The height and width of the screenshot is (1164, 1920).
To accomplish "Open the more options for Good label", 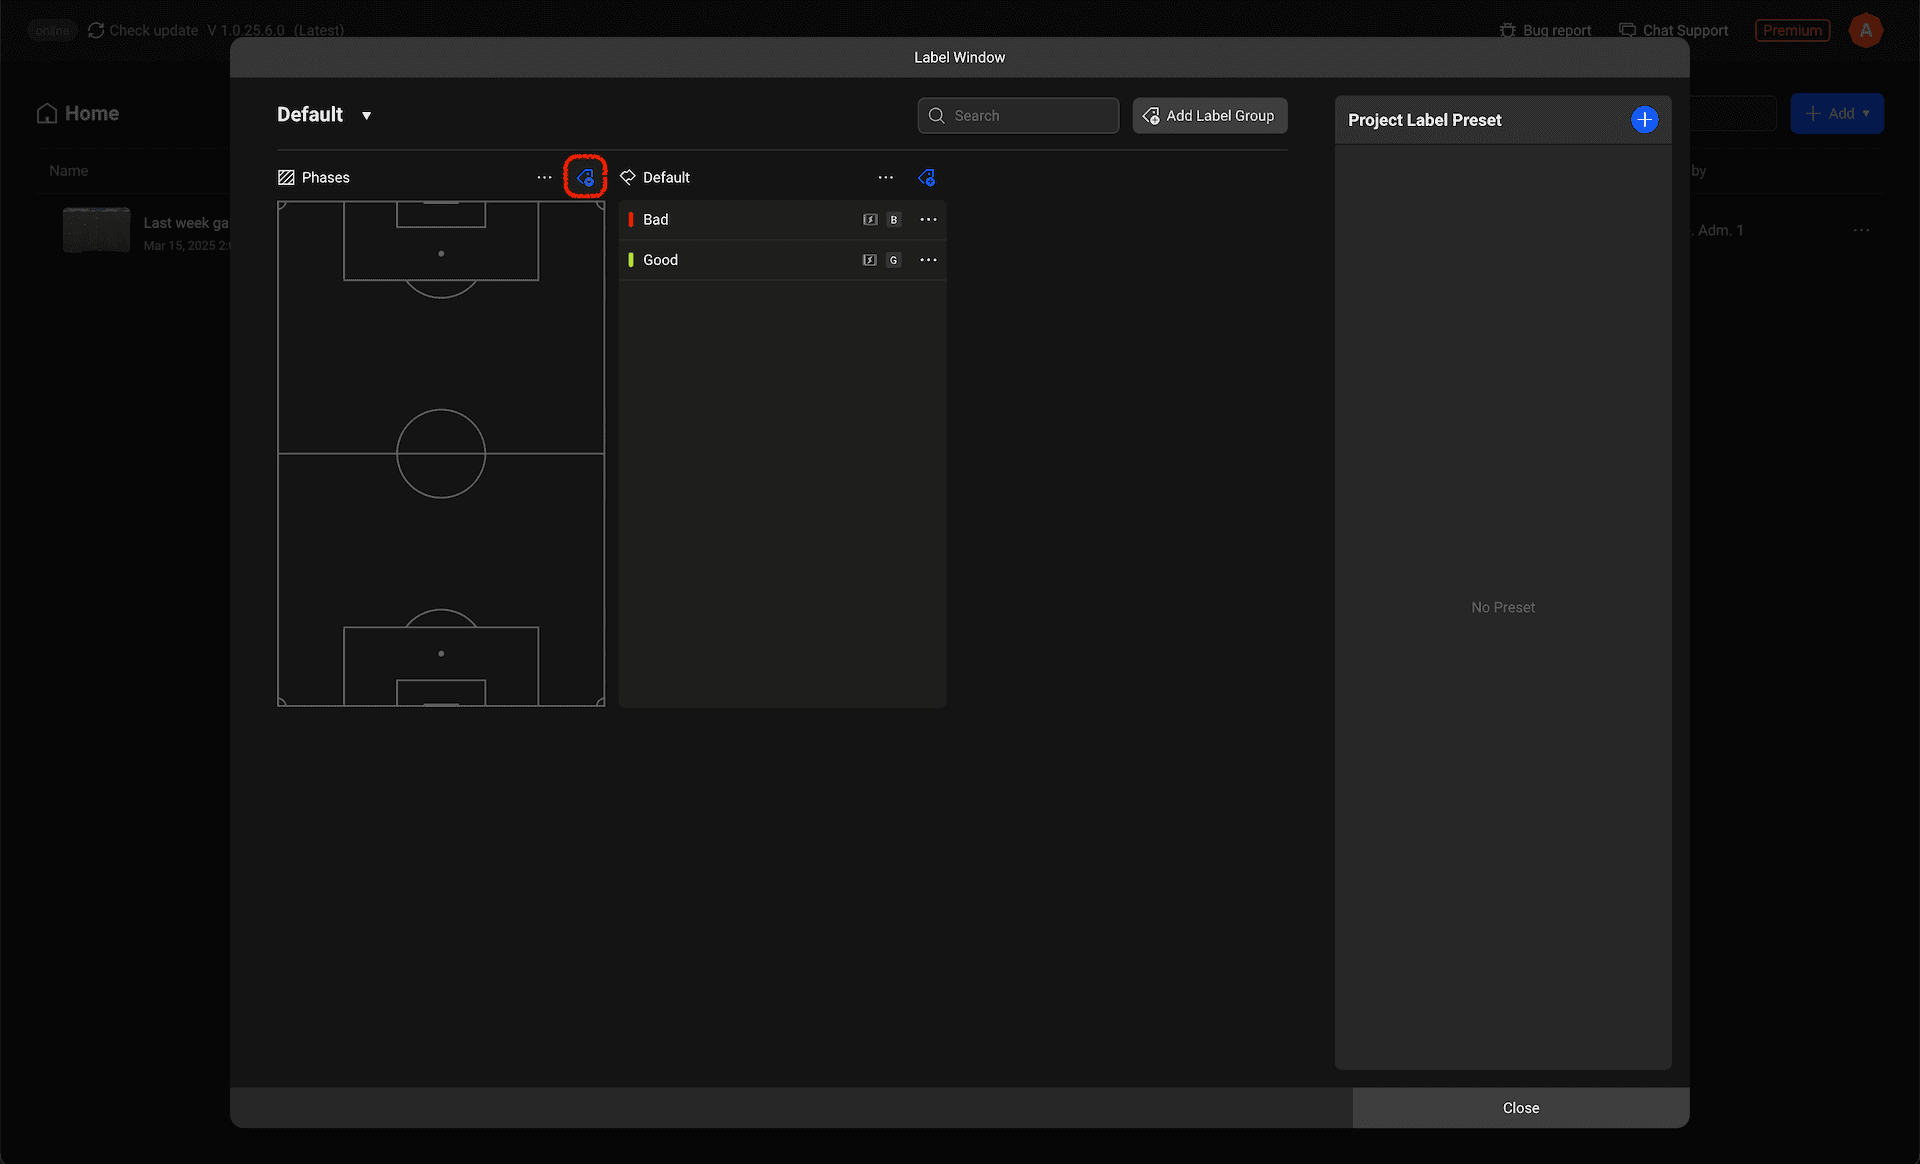I will tap(928, 260).
